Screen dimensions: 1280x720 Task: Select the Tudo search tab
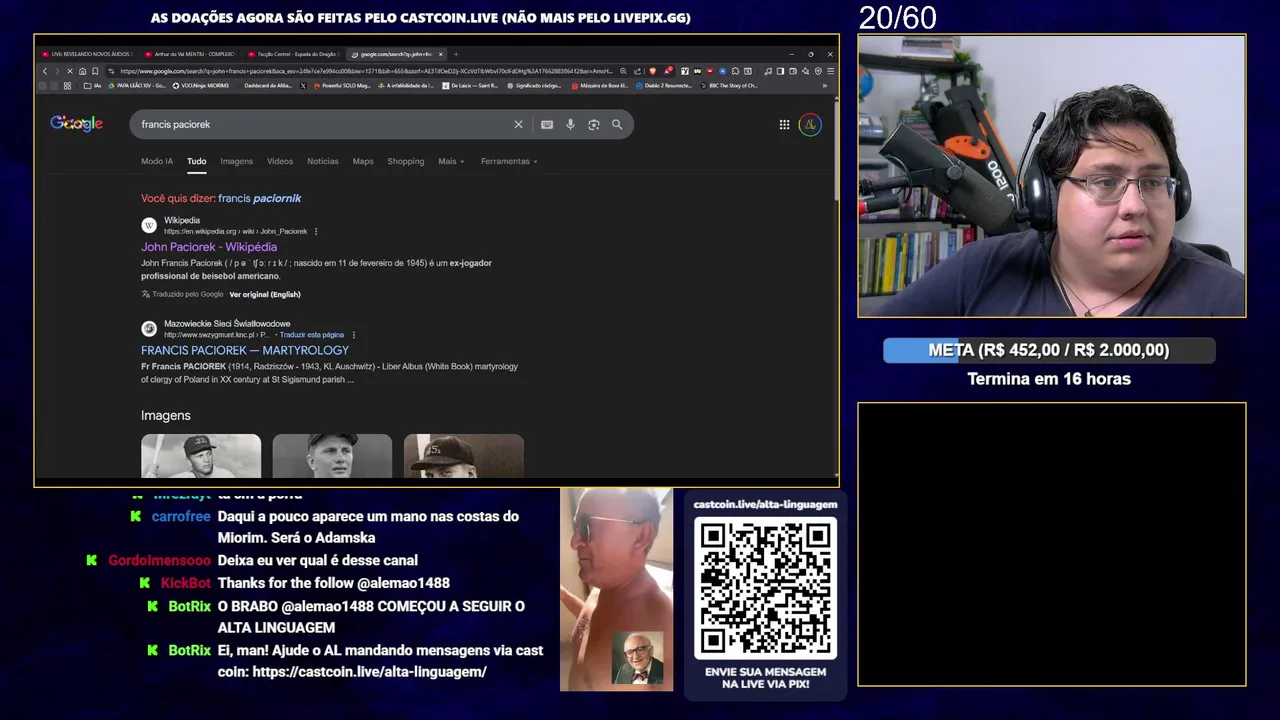pyautogui.click(x=196, y=161)
